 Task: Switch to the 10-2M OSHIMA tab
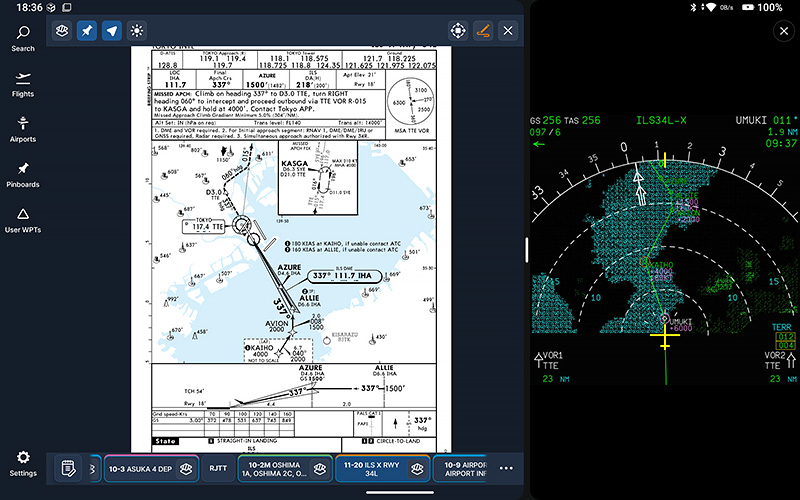click(274, 469)
